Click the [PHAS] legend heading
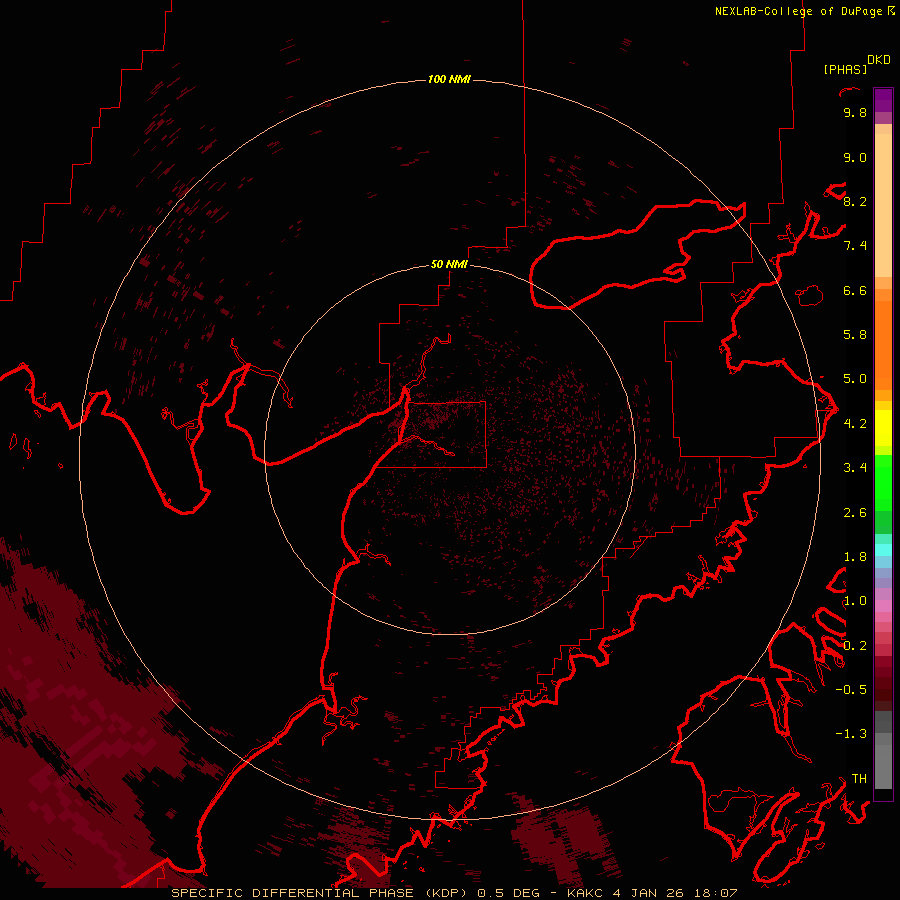The height and width of the screenshot is (900, 900). point(845,69)
